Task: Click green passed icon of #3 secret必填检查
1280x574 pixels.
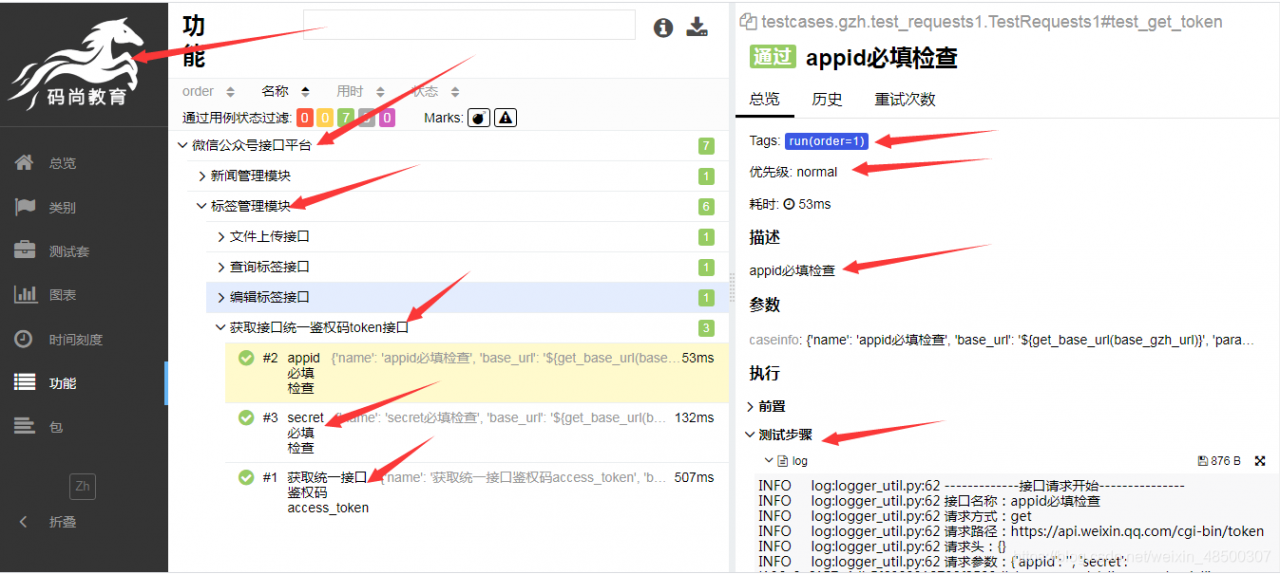Action: 246,418
